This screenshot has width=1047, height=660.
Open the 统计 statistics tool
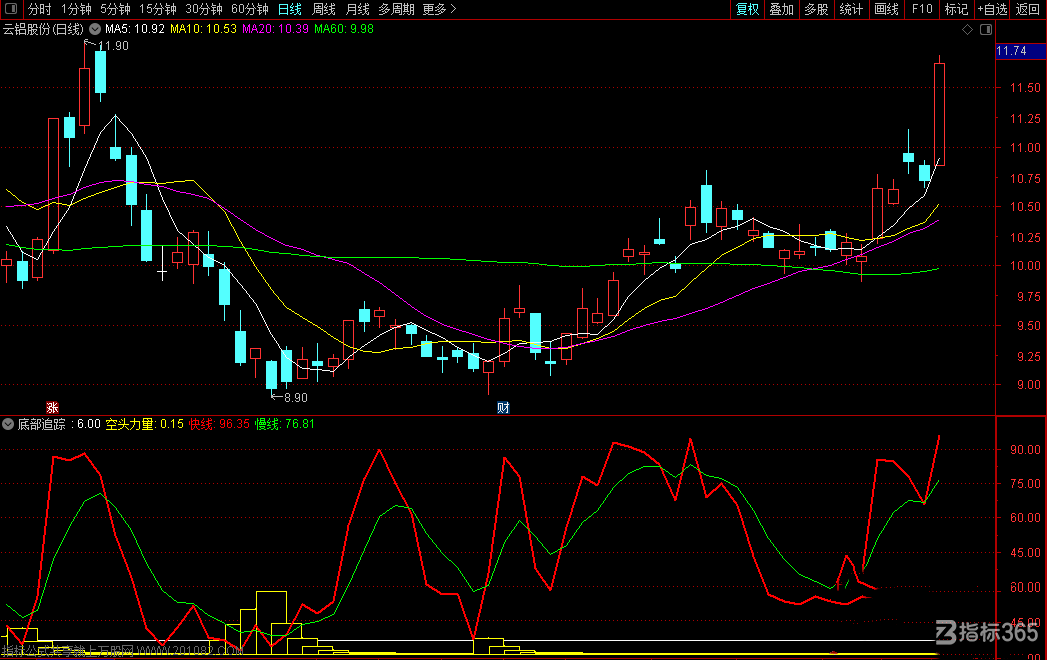pos(851,9)
